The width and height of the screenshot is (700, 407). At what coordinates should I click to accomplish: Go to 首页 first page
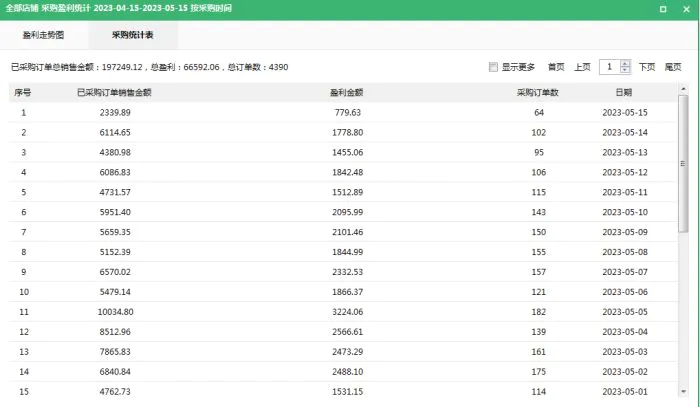click(556, 67)
